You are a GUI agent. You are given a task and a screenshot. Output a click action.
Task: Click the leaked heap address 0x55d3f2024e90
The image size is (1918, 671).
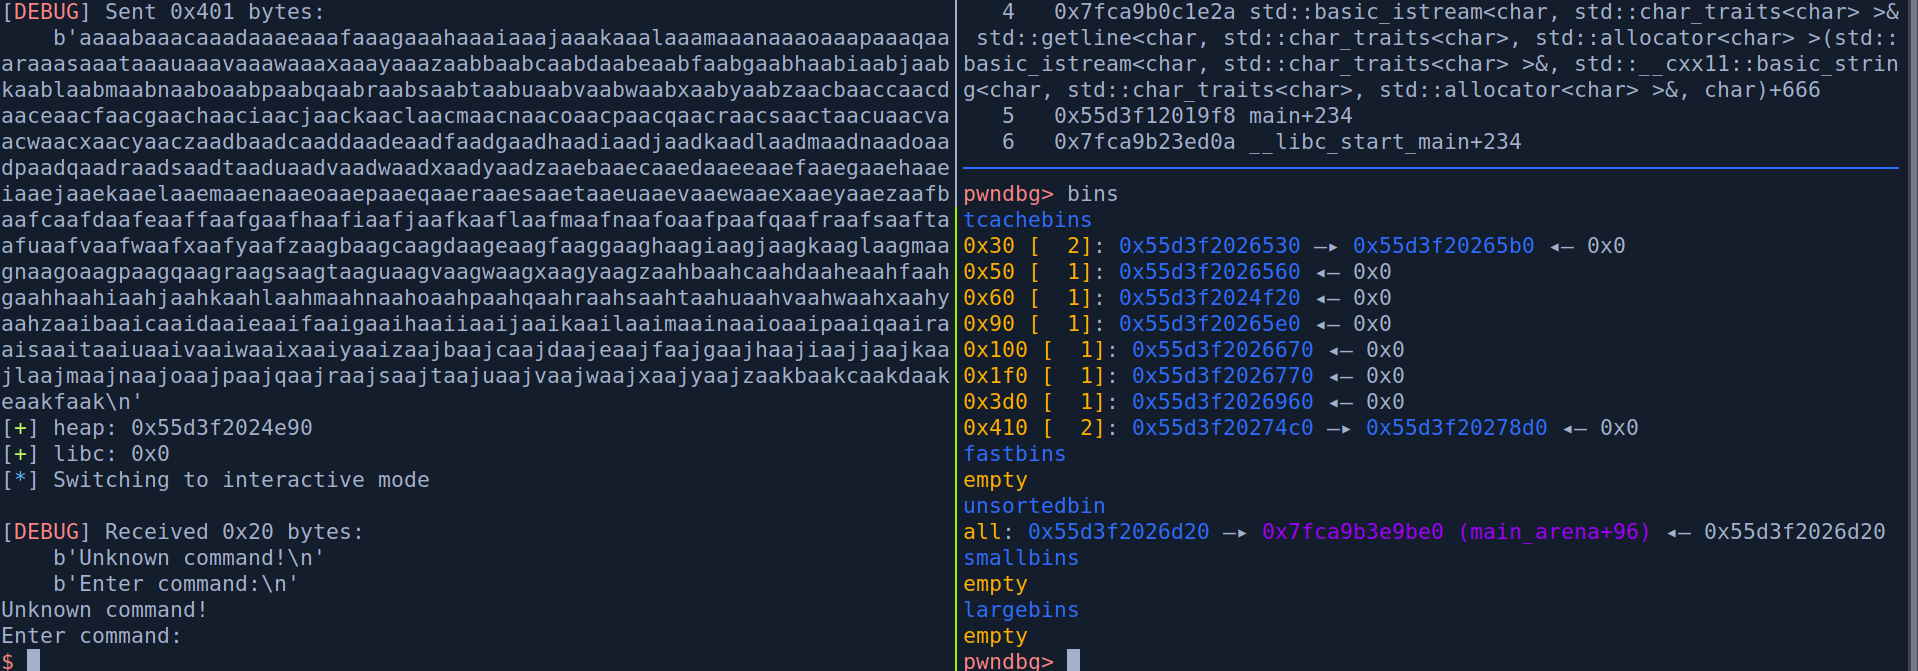point(221,428)
